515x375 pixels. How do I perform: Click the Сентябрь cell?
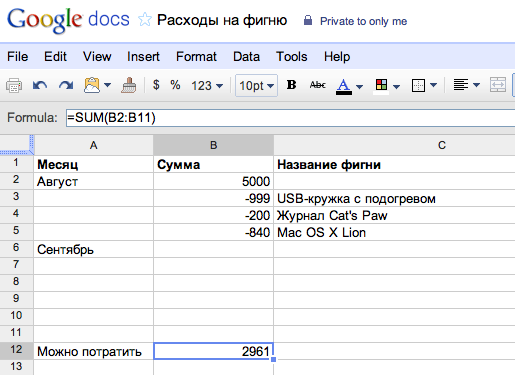pos(94,249)
